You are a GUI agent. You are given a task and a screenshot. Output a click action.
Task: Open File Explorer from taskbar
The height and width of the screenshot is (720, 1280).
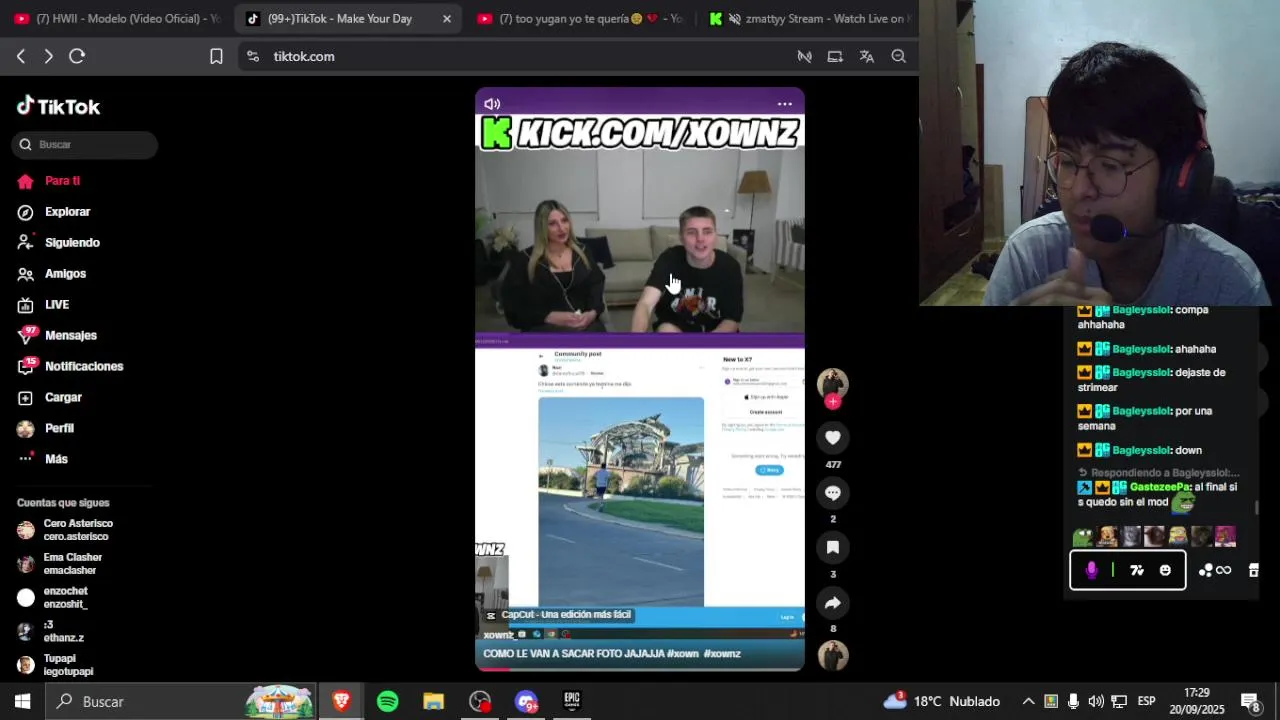click(433, 702)
